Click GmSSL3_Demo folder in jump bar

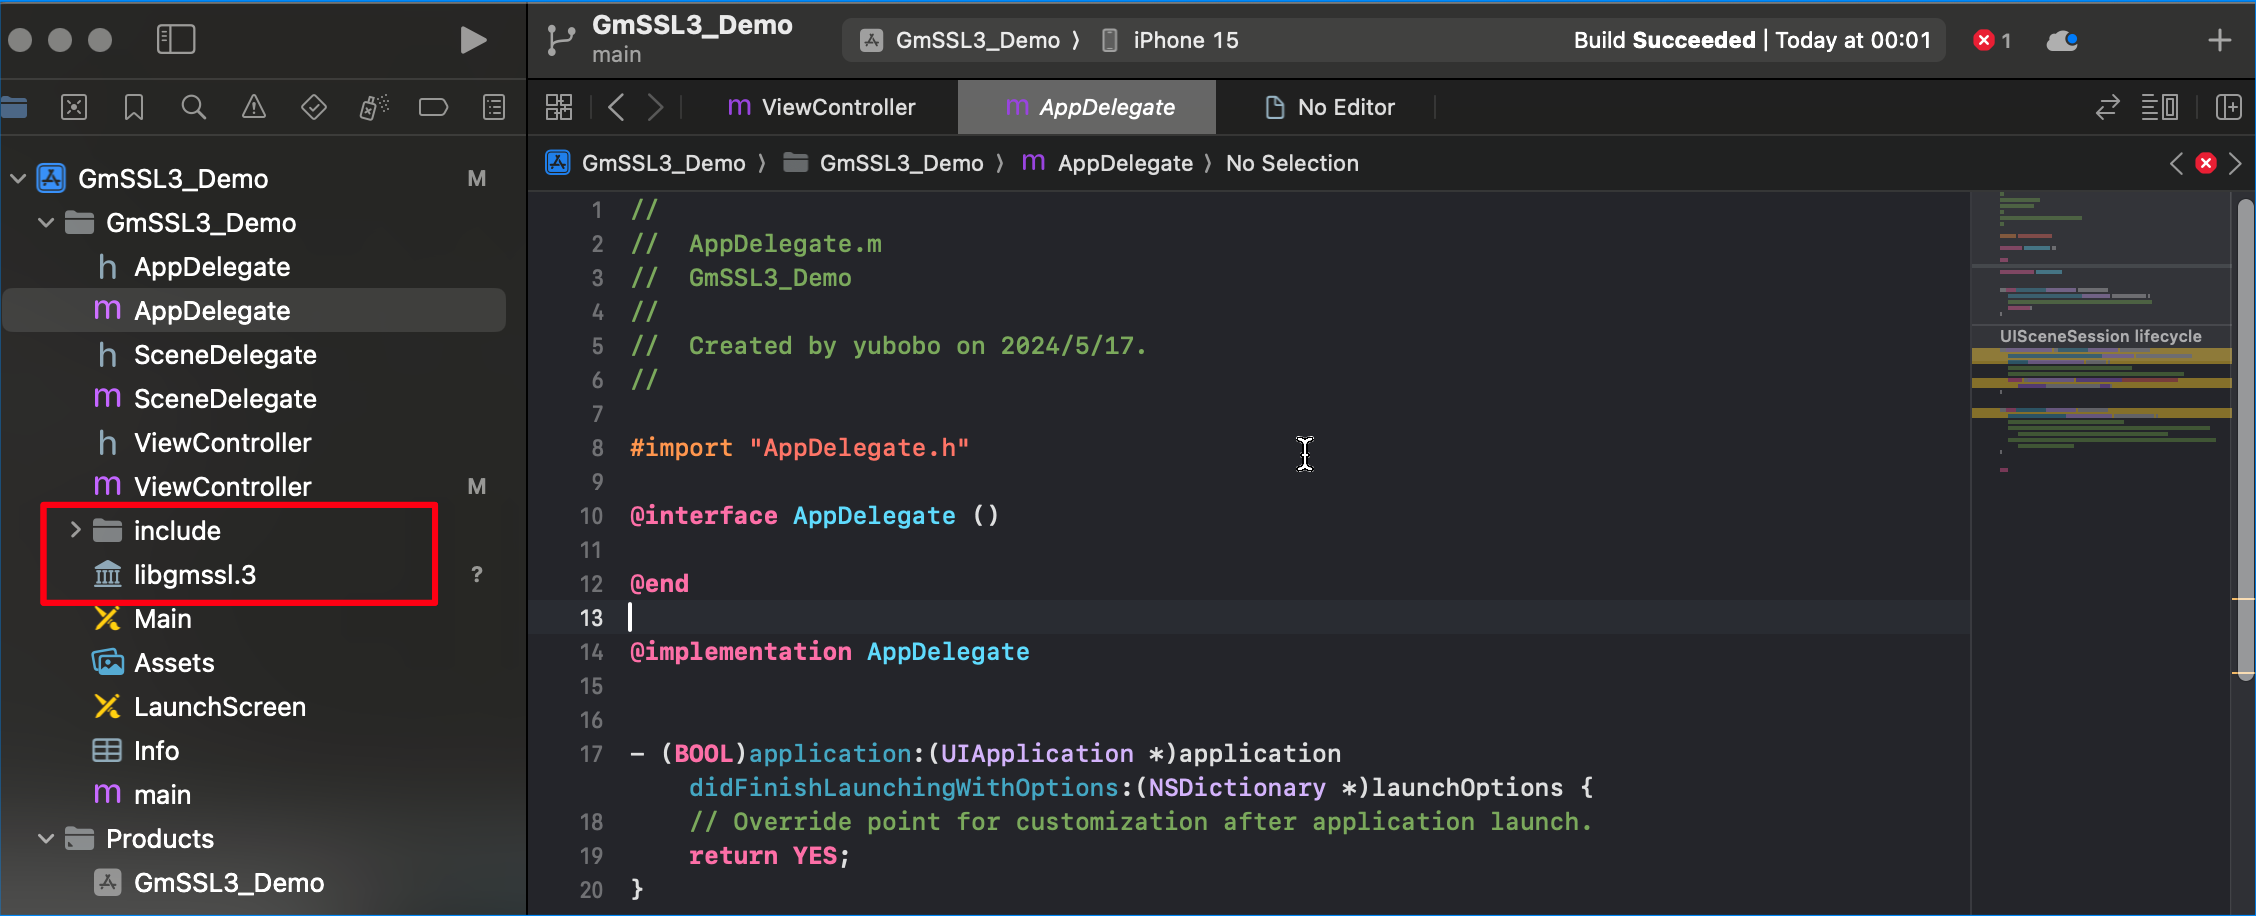(x=883, y=163)
